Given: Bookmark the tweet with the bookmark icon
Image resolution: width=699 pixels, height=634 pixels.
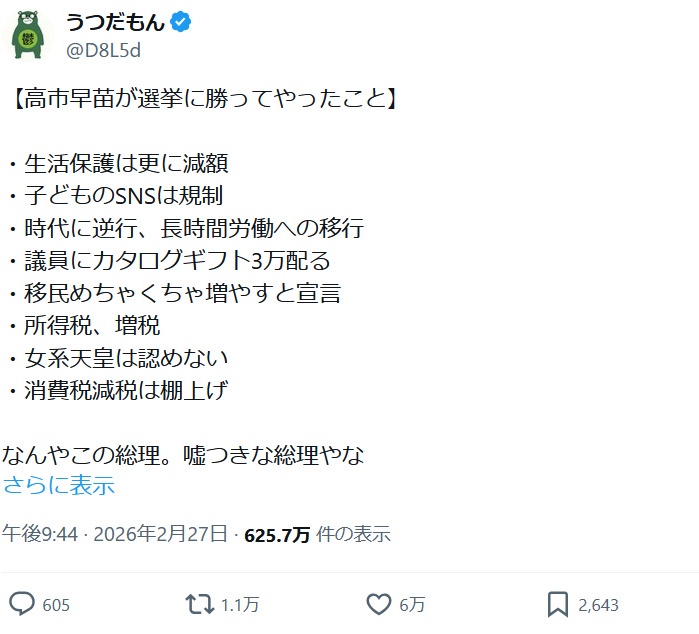Looking at the screenshot, I should (558, 604).
